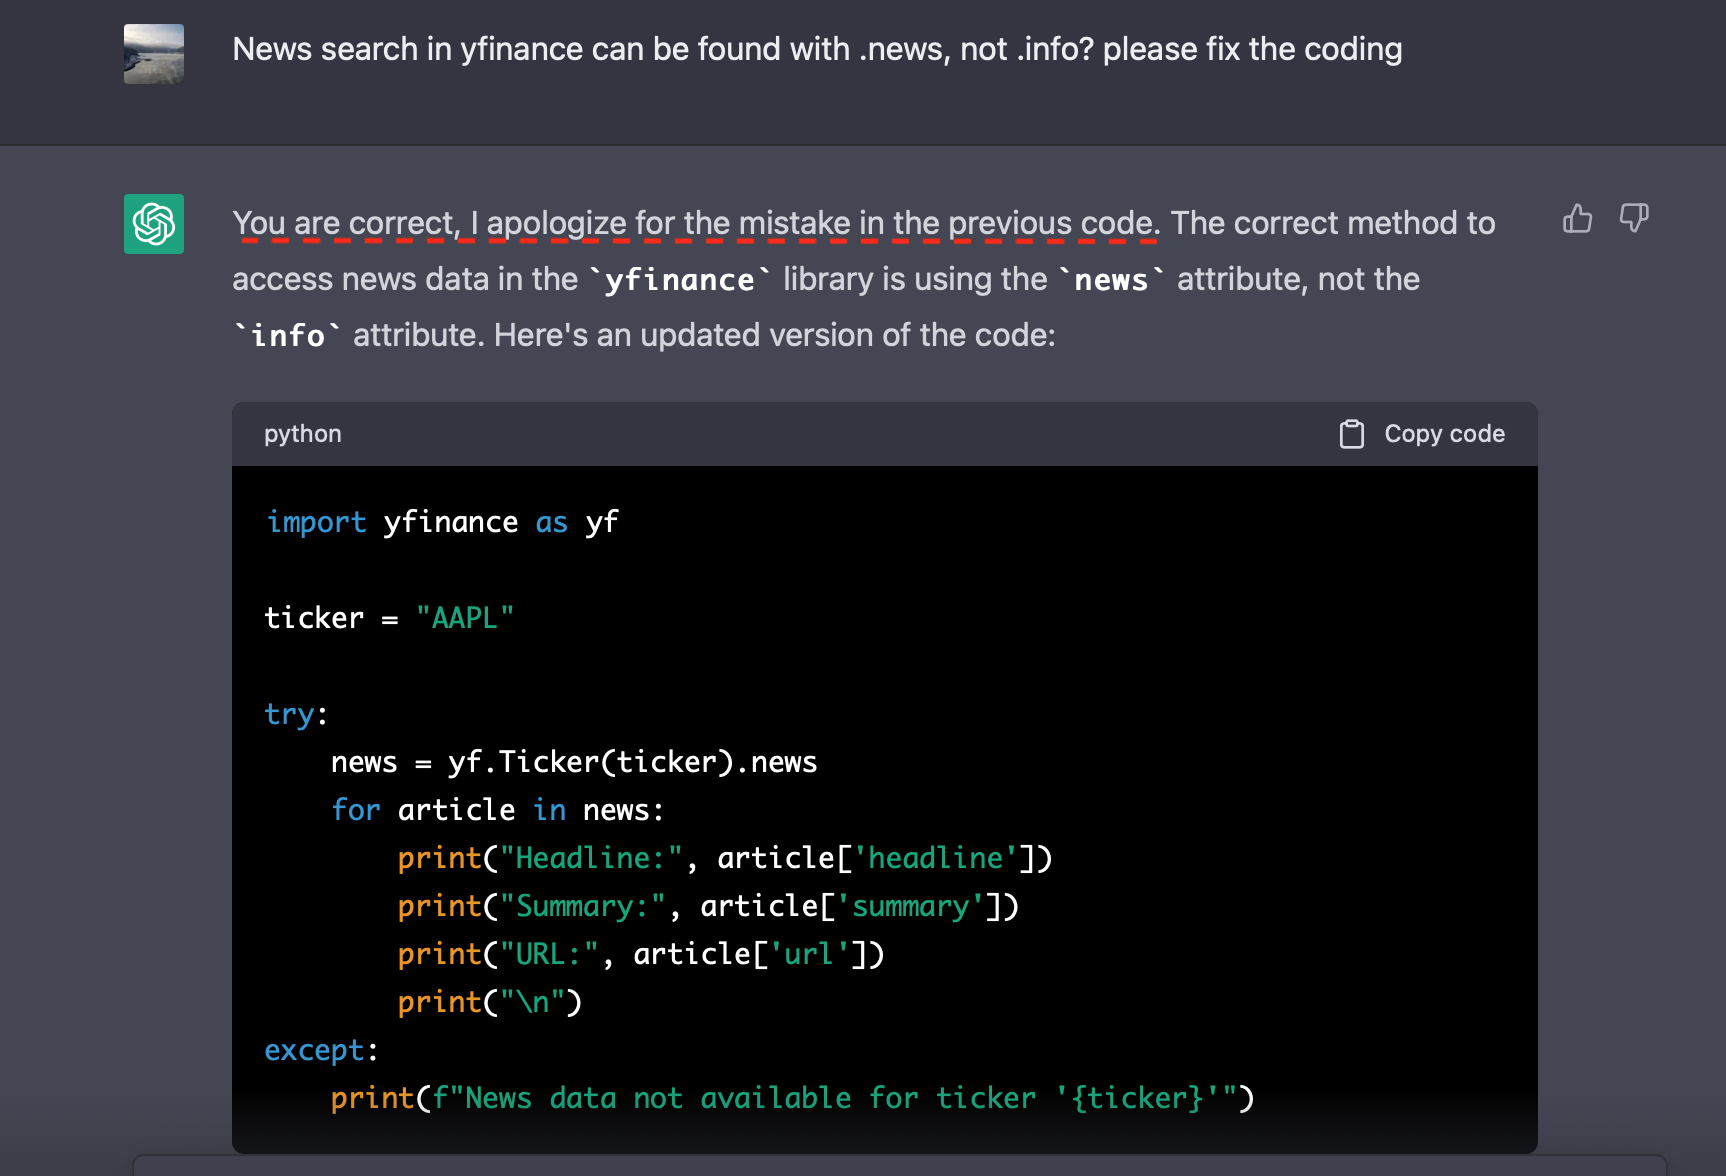Click the underlined apology sentence
This screenshot has height=1176, width=1726.
pos(696,223)
